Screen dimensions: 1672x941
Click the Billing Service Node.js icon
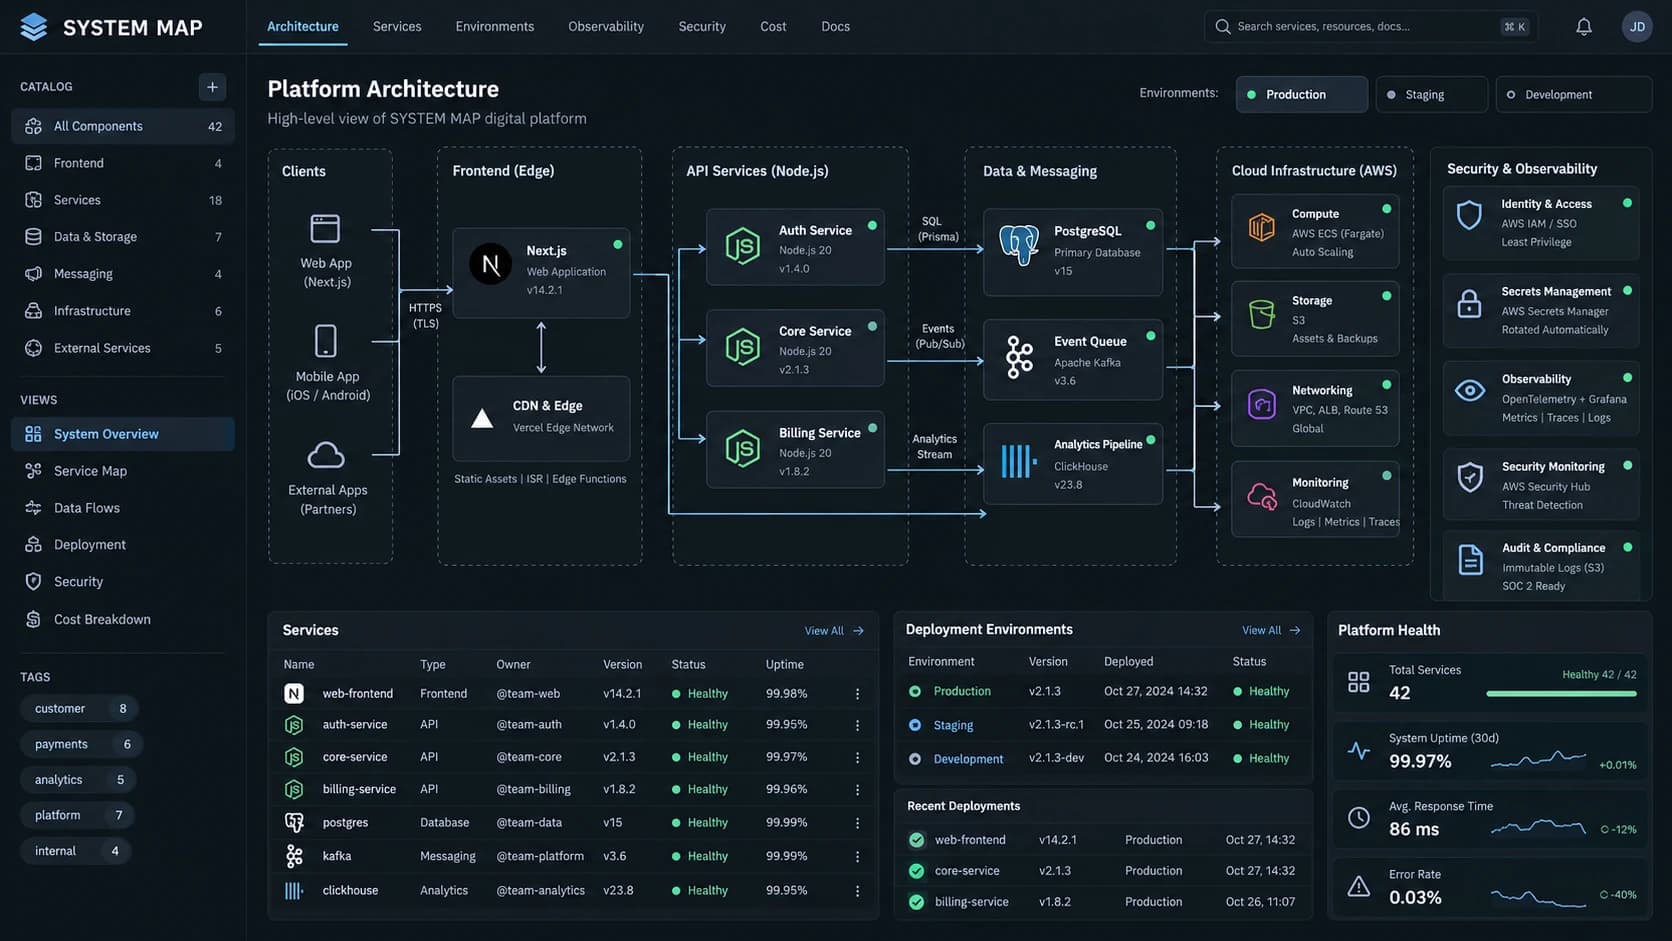(x=743, y=449)
